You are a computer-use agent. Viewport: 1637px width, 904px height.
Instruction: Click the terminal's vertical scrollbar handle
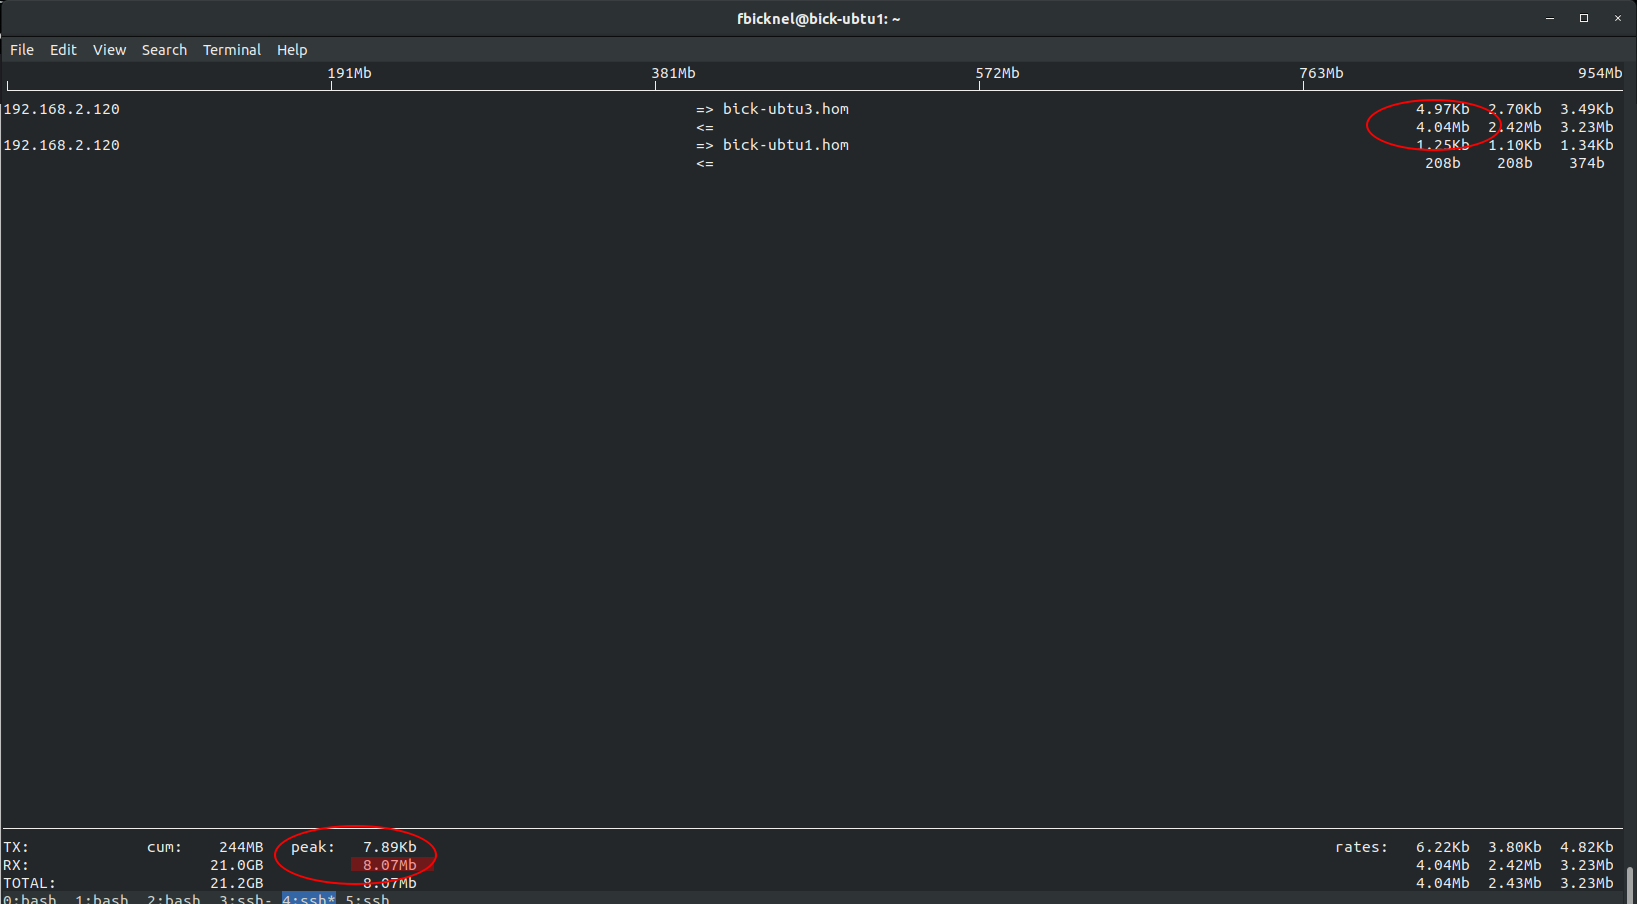coord(1631,884)
